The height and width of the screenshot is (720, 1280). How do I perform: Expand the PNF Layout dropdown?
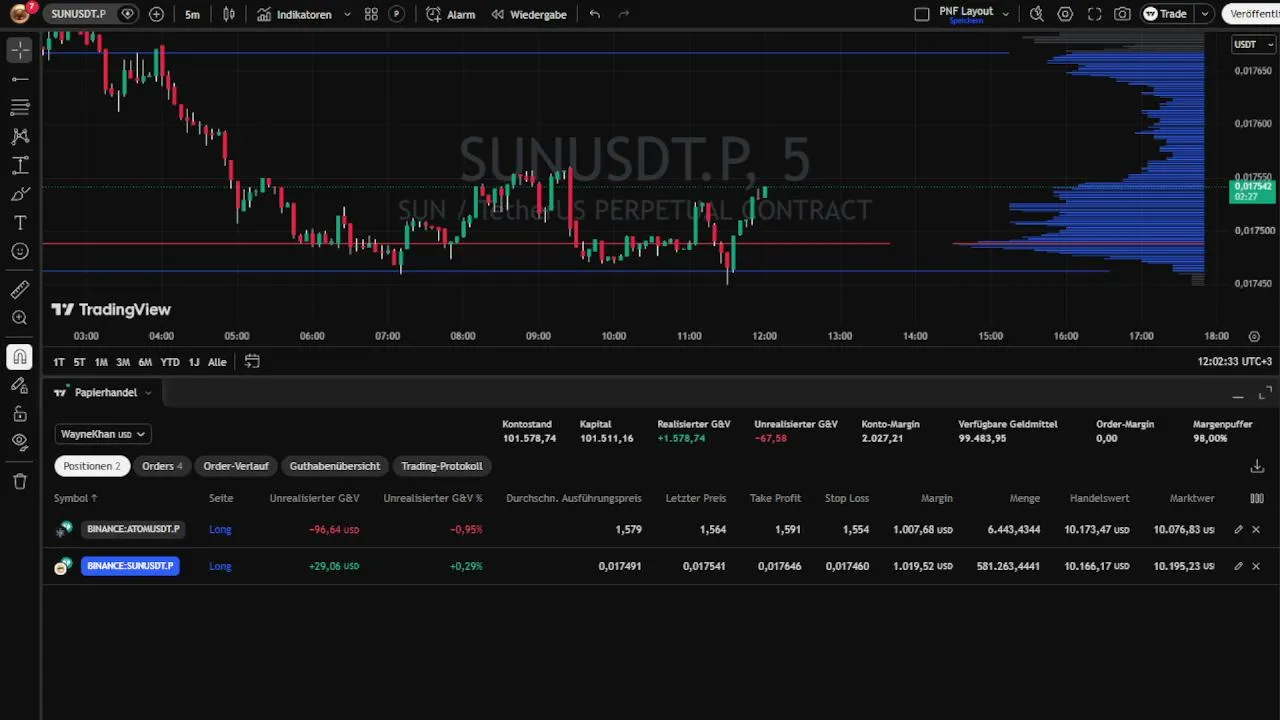point(1006,14)
